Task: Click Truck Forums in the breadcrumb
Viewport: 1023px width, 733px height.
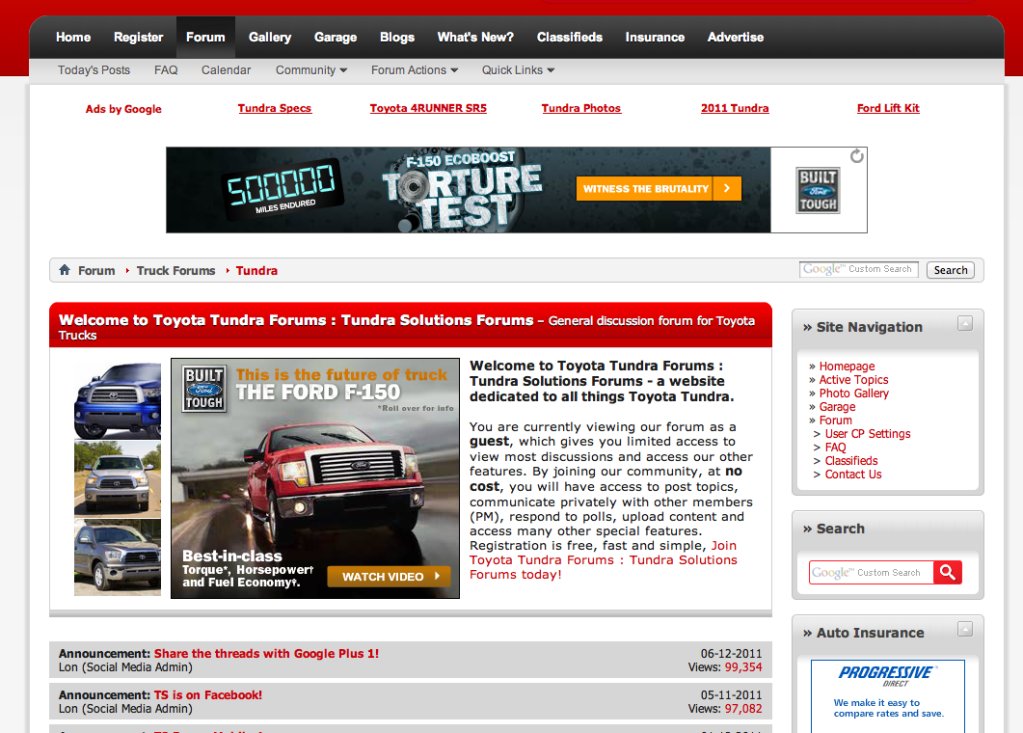Action: [x=176, y=270]
